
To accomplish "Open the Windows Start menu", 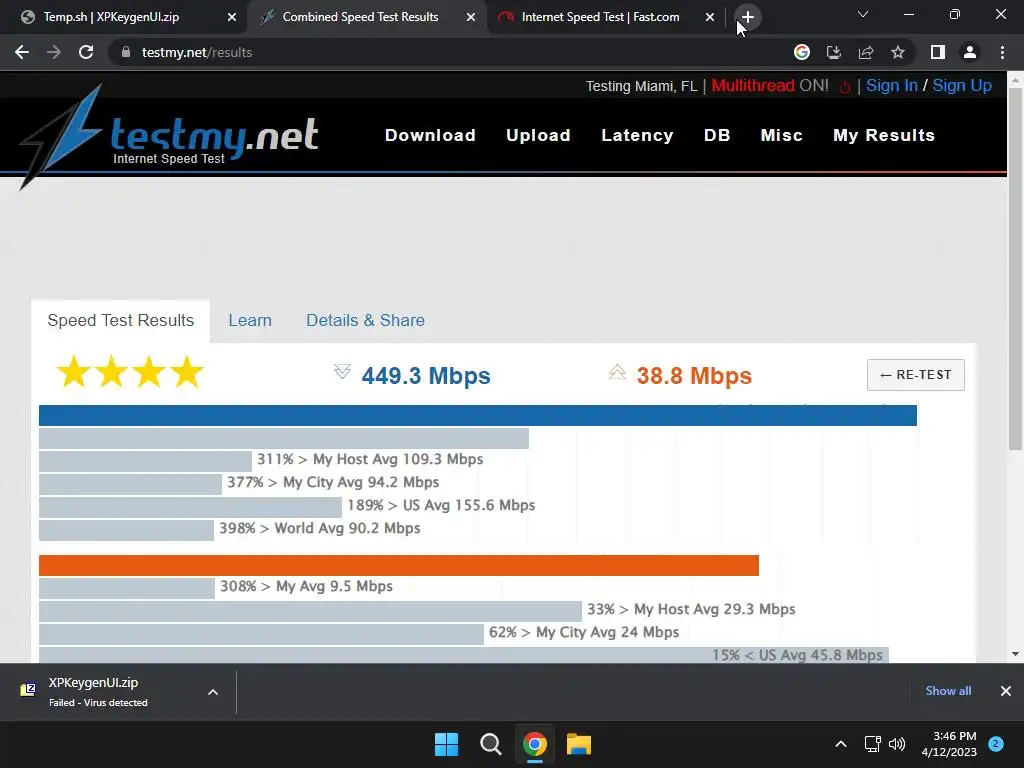I will click(447, 744).
